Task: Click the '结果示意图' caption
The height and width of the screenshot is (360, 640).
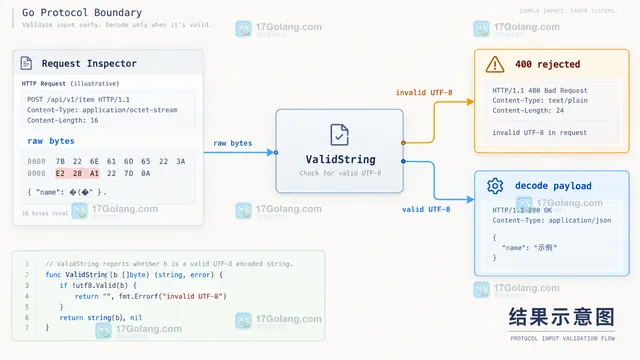Action: pos(562,317)
